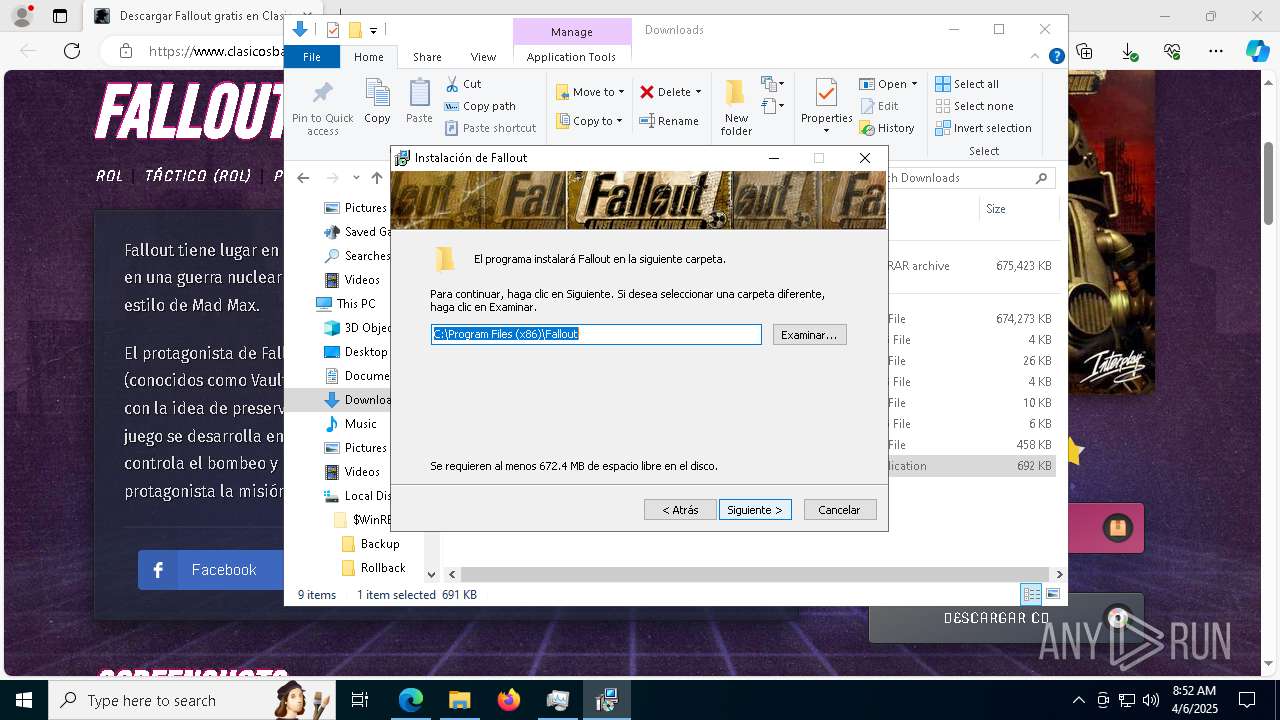This screenshot has width=1280, height=720.
Task: Choose Select none in ribbon
Action: pyautogui.click(x=974, y=106)
